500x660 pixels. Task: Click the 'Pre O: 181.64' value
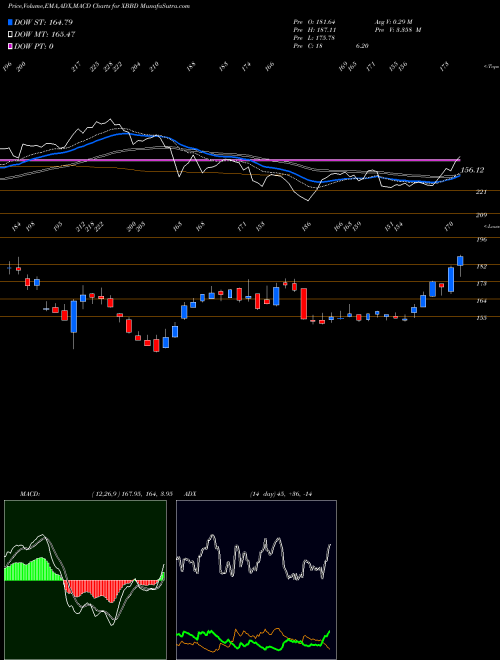tap(314, 22)
